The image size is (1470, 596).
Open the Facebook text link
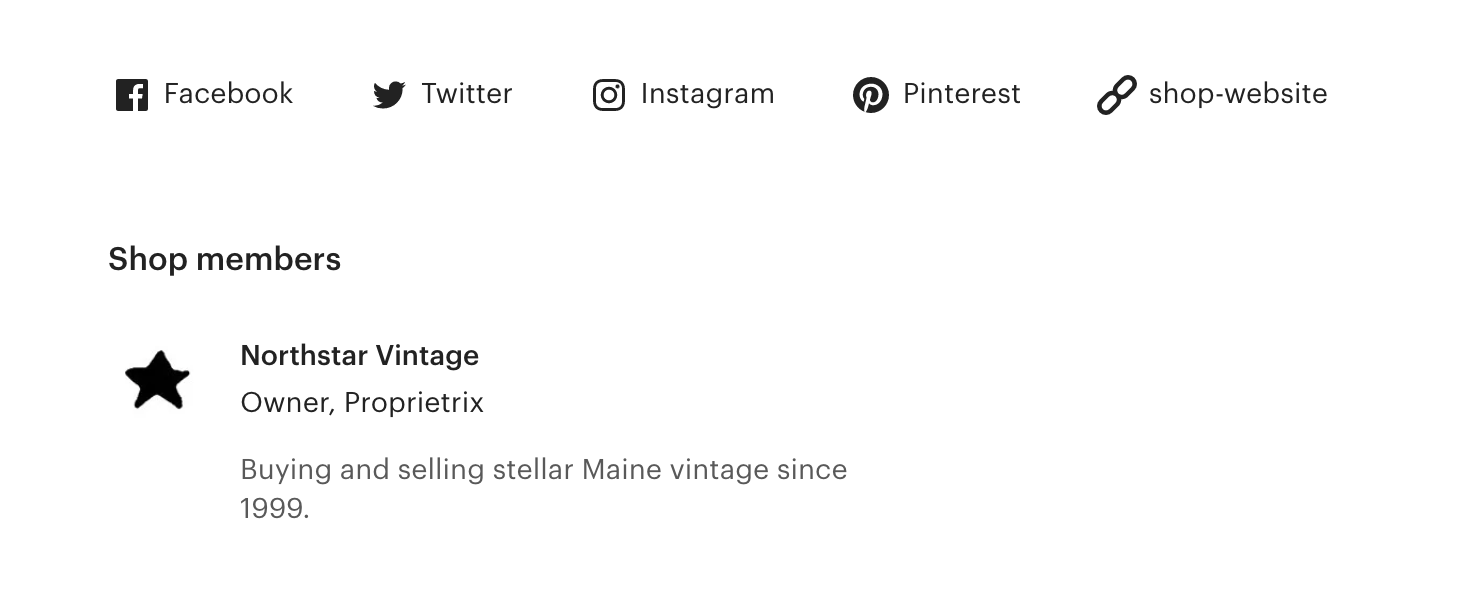coord(228,94)
